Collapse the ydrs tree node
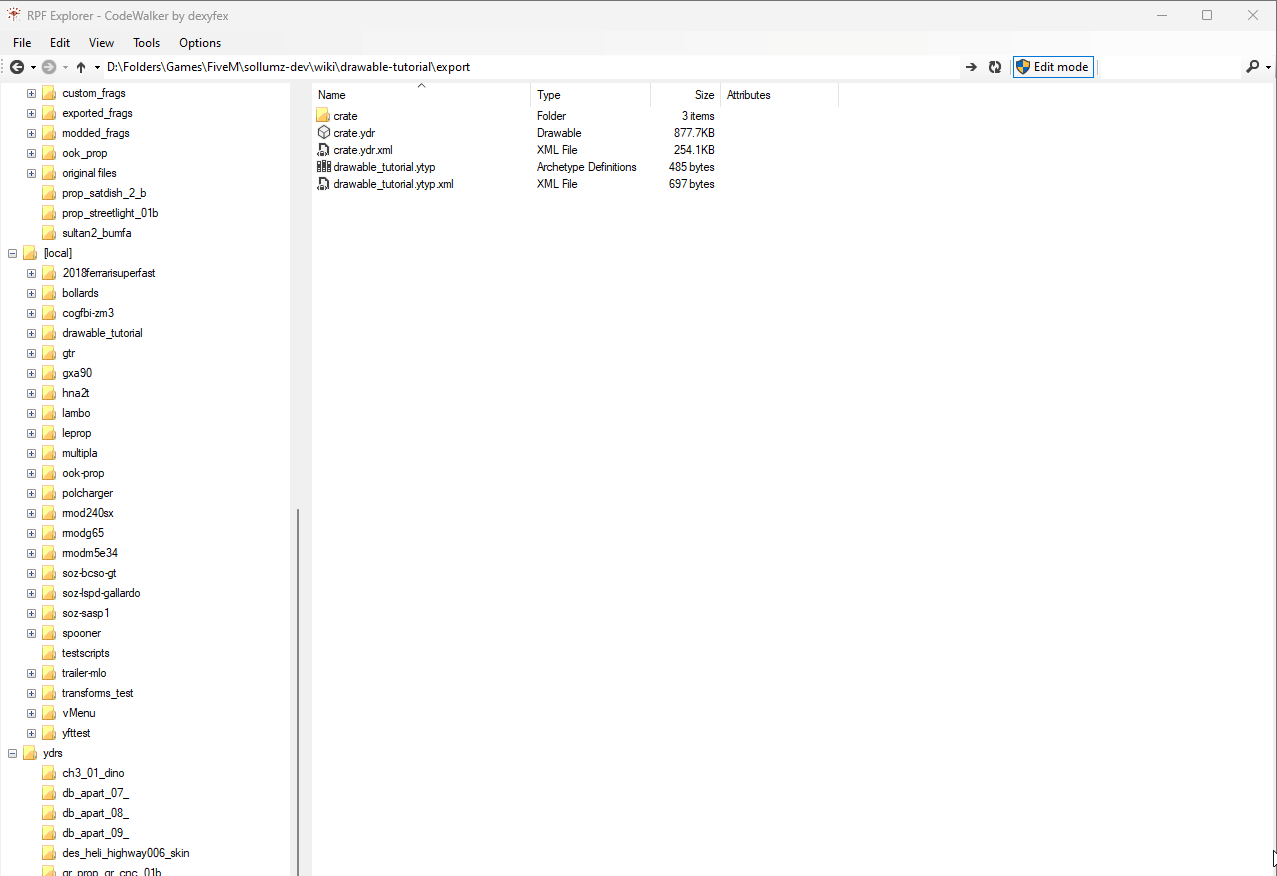Image resolution: width=1277 pixels, height=876 pixels. click(x=12, y=753)
